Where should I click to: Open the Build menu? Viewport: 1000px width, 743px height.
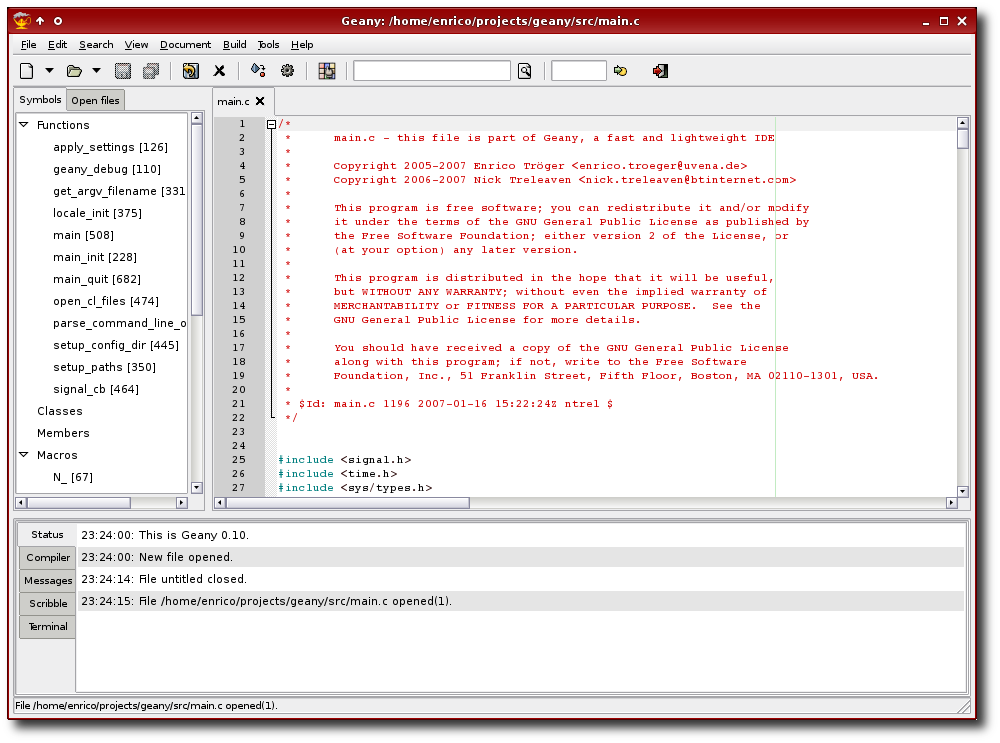[235, 45]
